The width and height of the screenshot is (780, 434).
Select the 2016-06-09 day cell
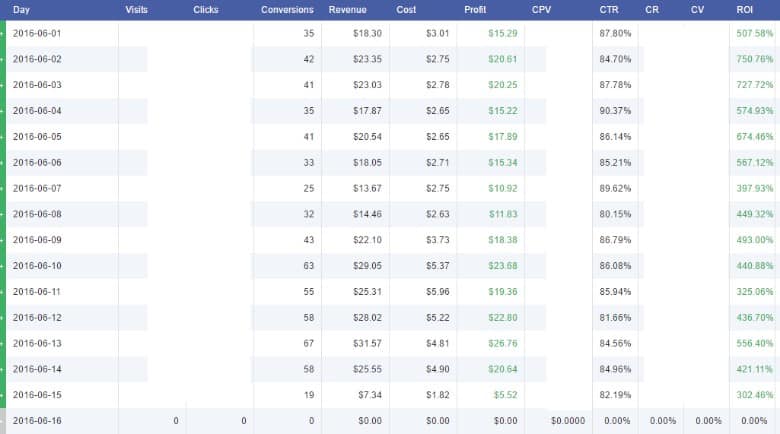tap(37, 240)
